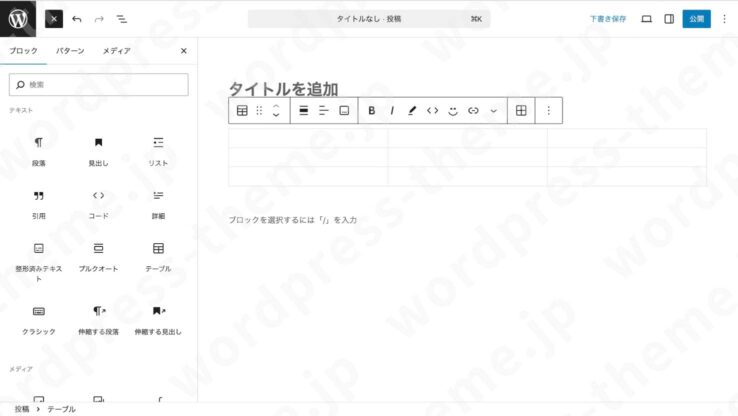Viewport: 738px width, 416px height.
Task: Change column text alignment
Action: coord(324,111)
